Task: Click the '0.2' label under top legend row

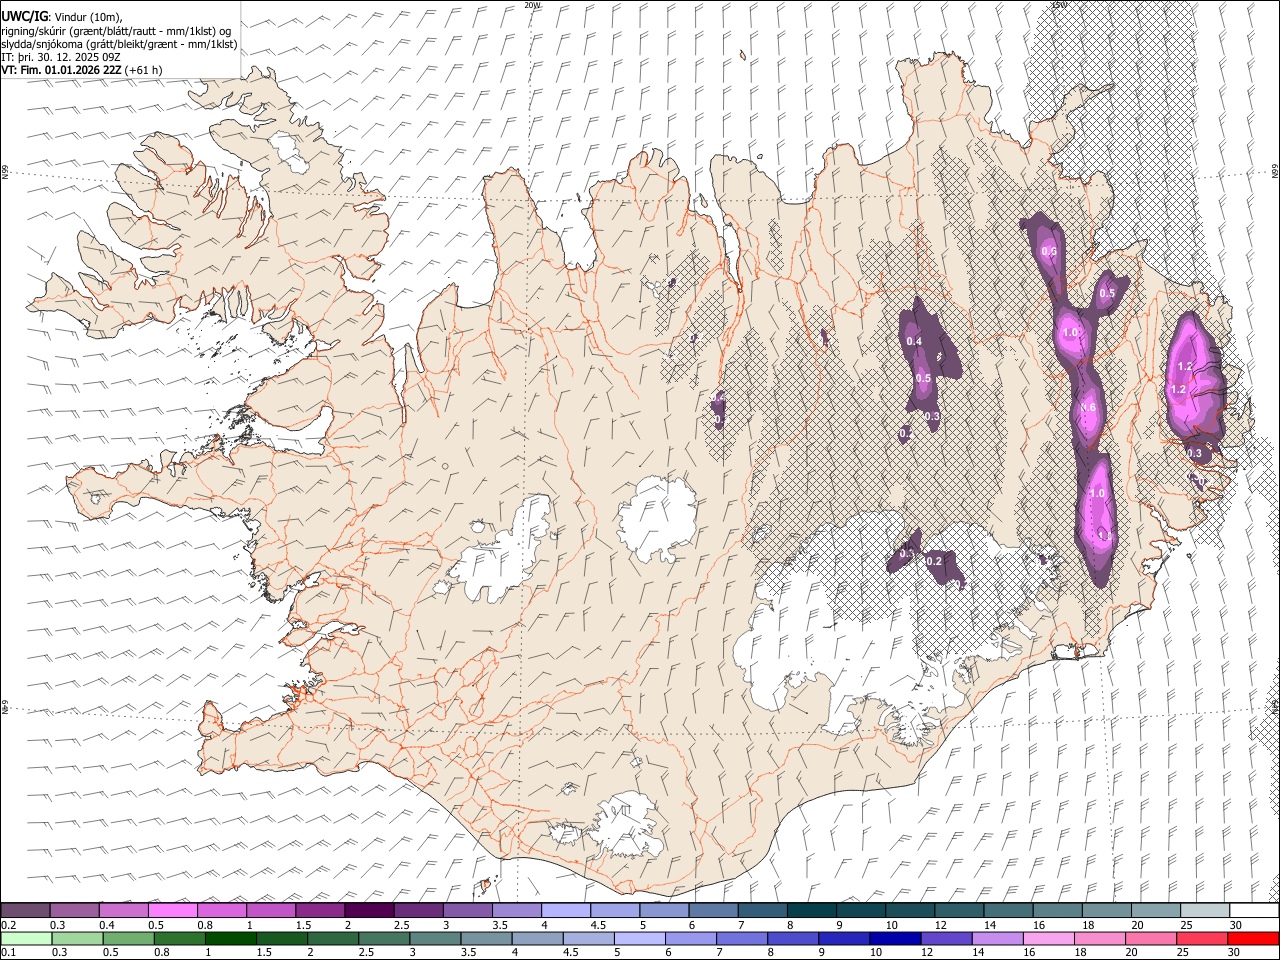Action: pos(9,925)
